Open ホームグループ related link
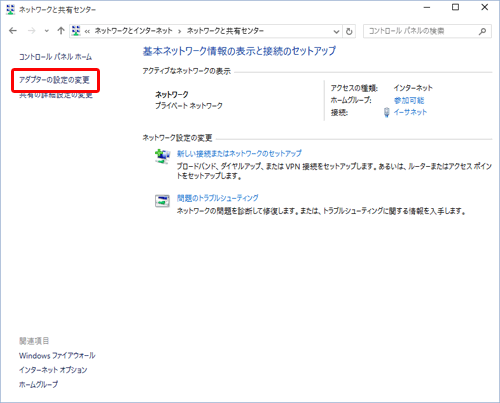Image resolution: width=500 pixels, height=403 pixels. 38,385
